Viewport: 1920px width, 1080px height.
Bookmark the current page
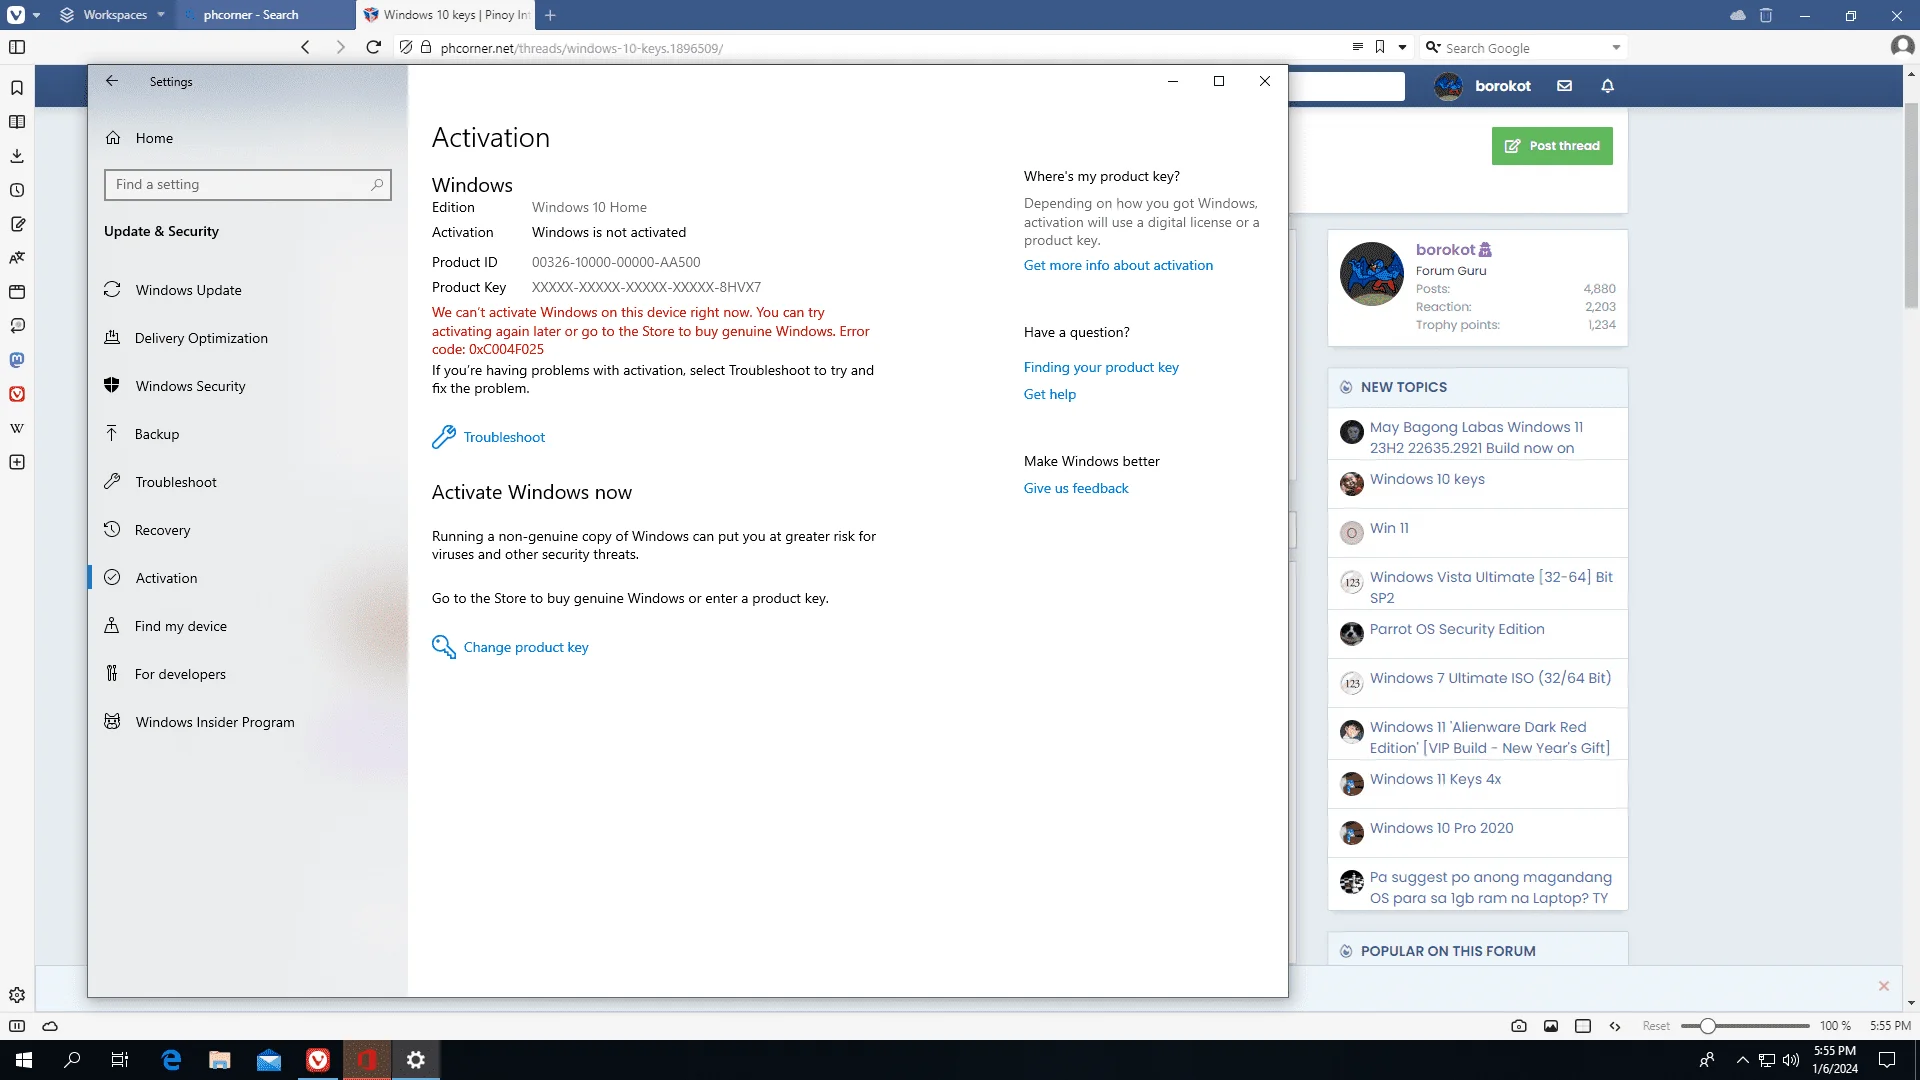[1380, 47]
